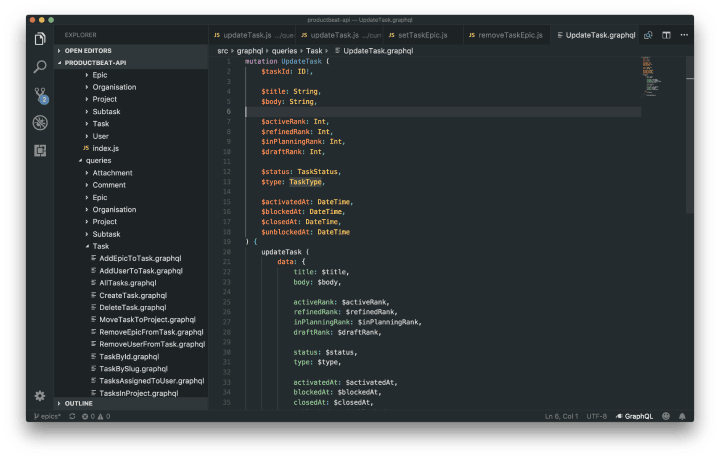720x459 pixels.
Task: Open the Extensions view in activity bar
Action: click(40, 151)
